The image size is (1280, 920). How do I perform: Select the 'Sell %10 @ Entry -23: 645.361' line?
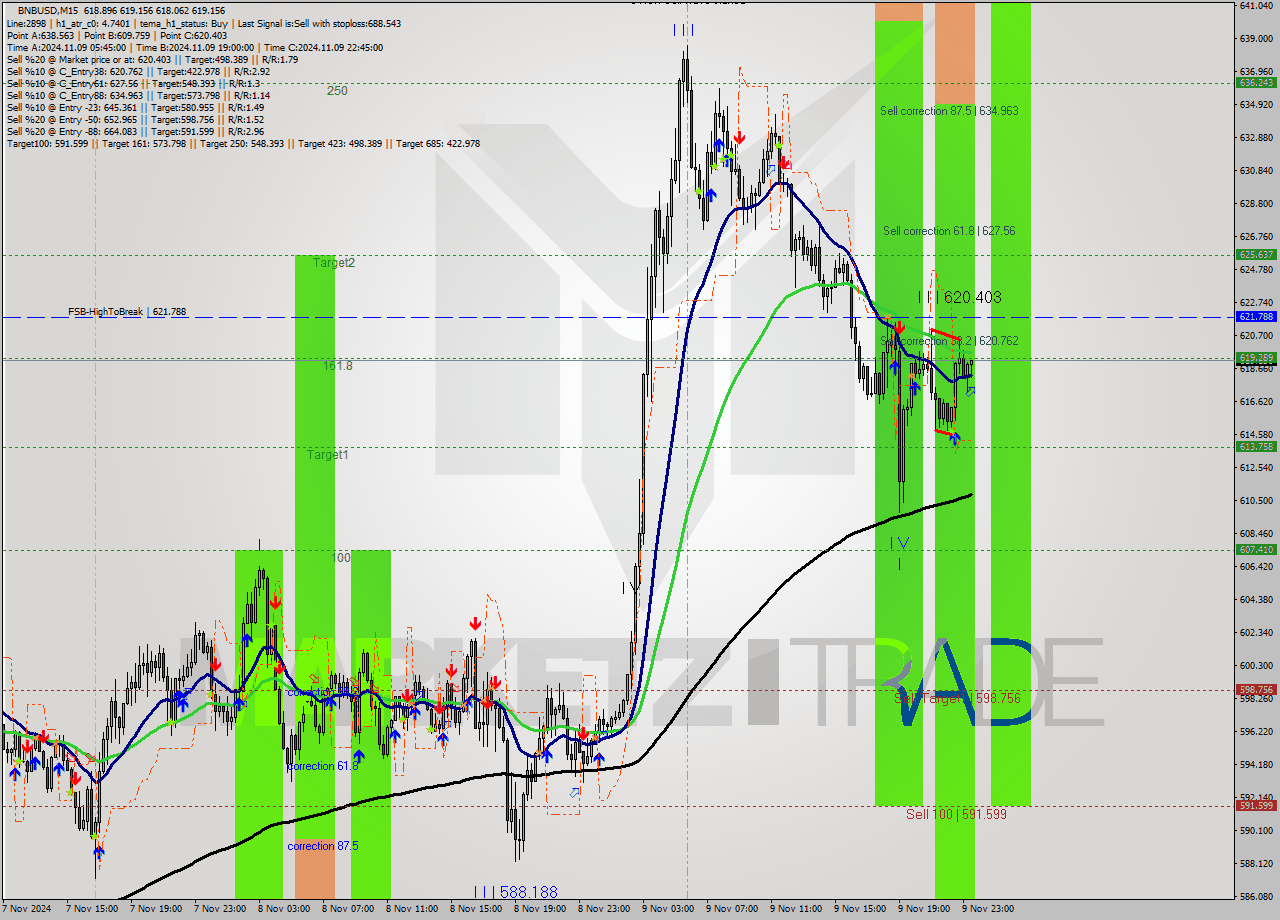coord(135,107)
